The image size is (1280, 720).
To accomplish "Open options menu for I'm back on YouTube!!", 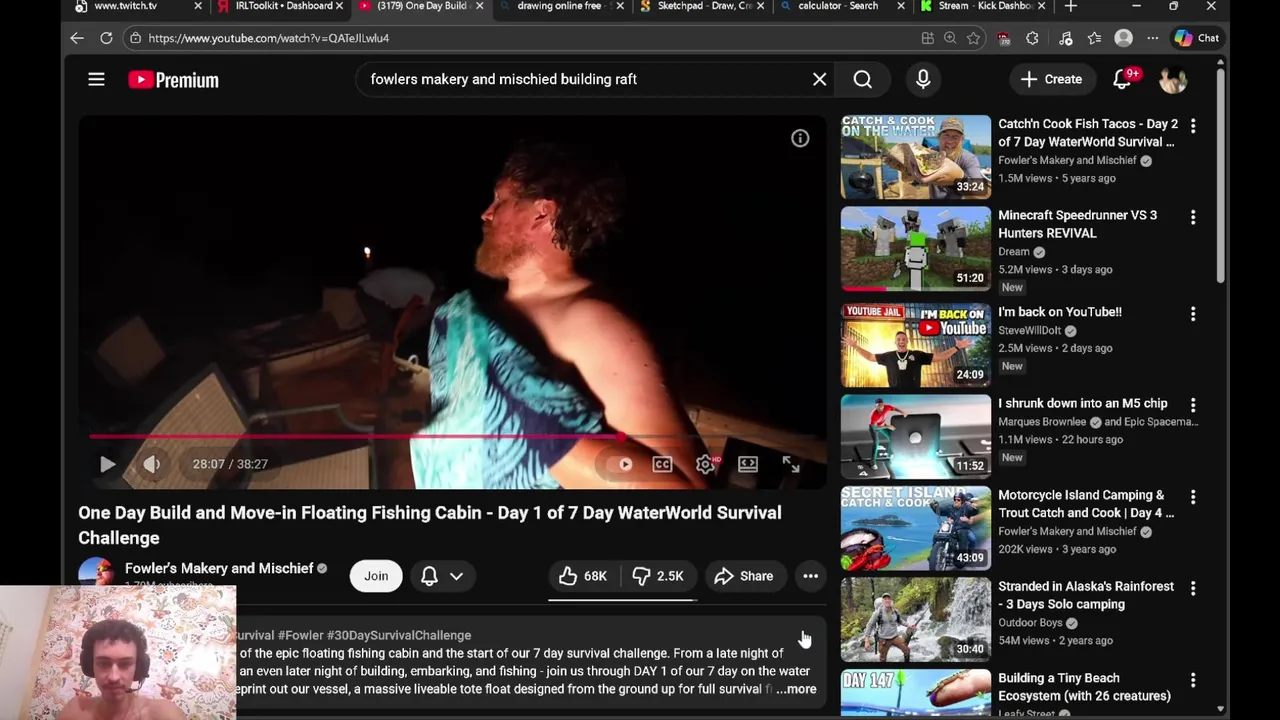I will (1193, 314).
